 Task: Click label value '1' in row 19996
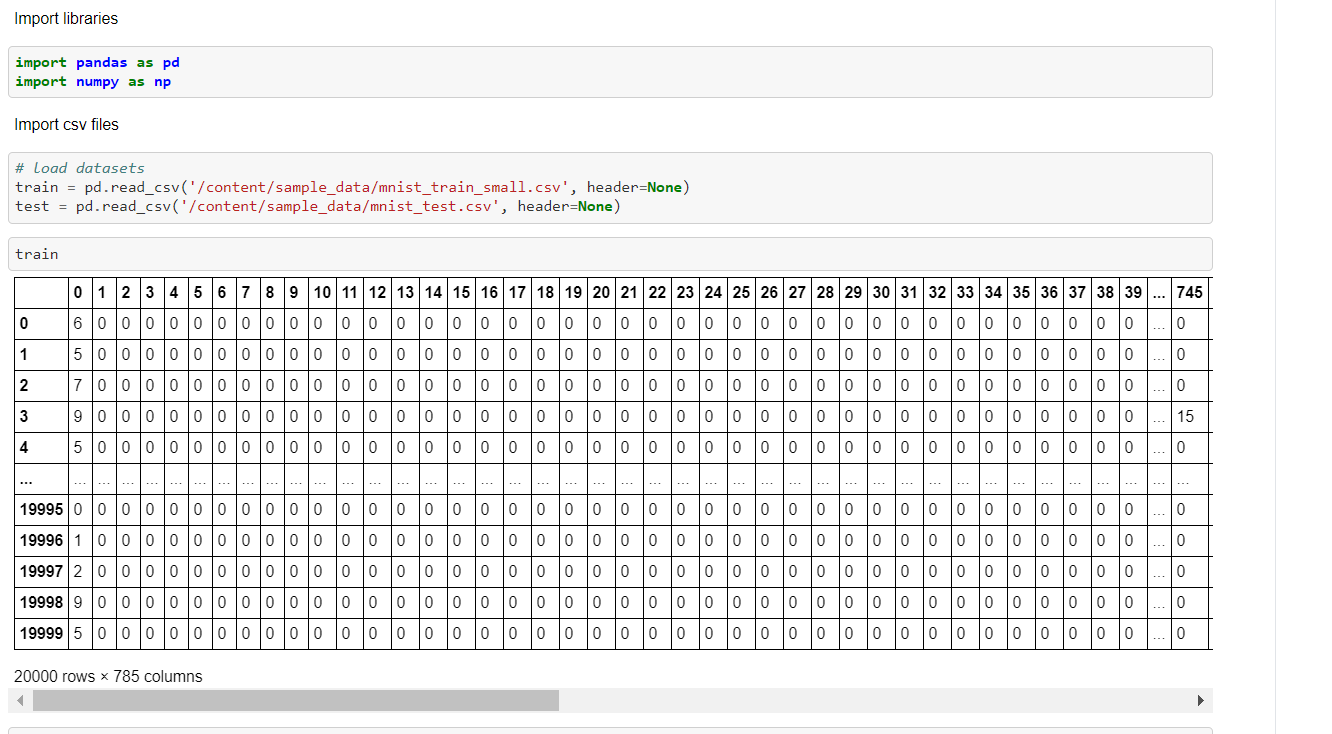click(x=78, y=541)
